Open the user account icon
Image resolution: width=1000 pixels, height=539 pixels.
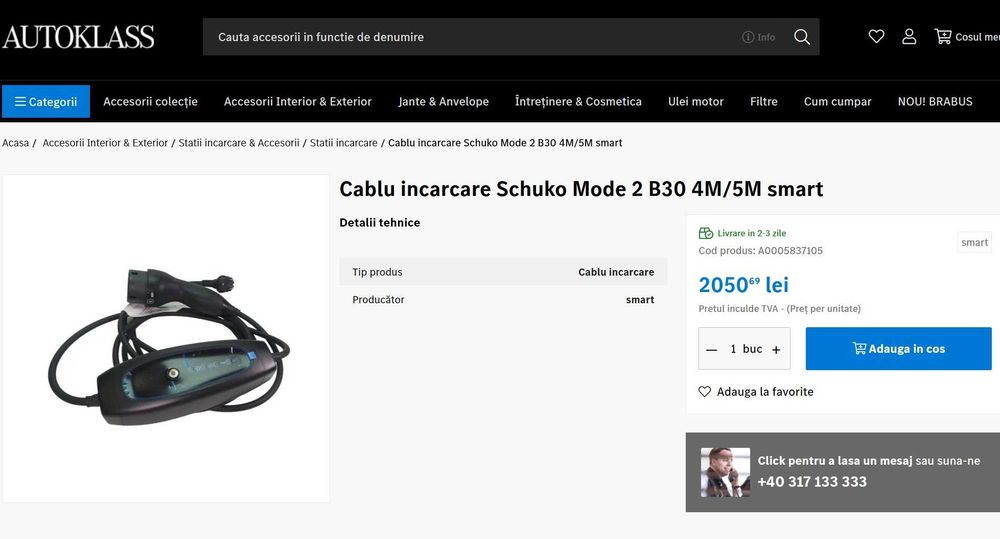pos(909,37)
